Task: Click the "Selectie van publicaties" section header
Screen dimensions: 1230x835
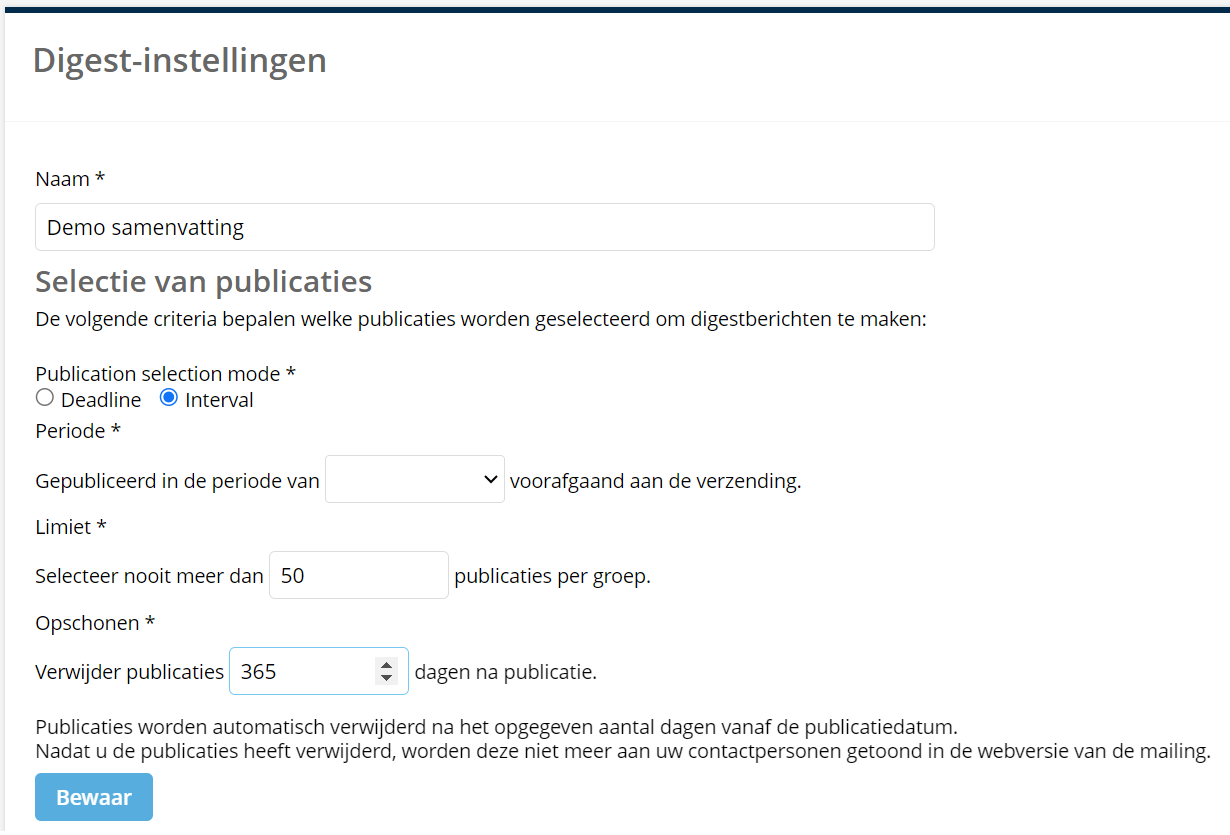Action: [203, 282]
